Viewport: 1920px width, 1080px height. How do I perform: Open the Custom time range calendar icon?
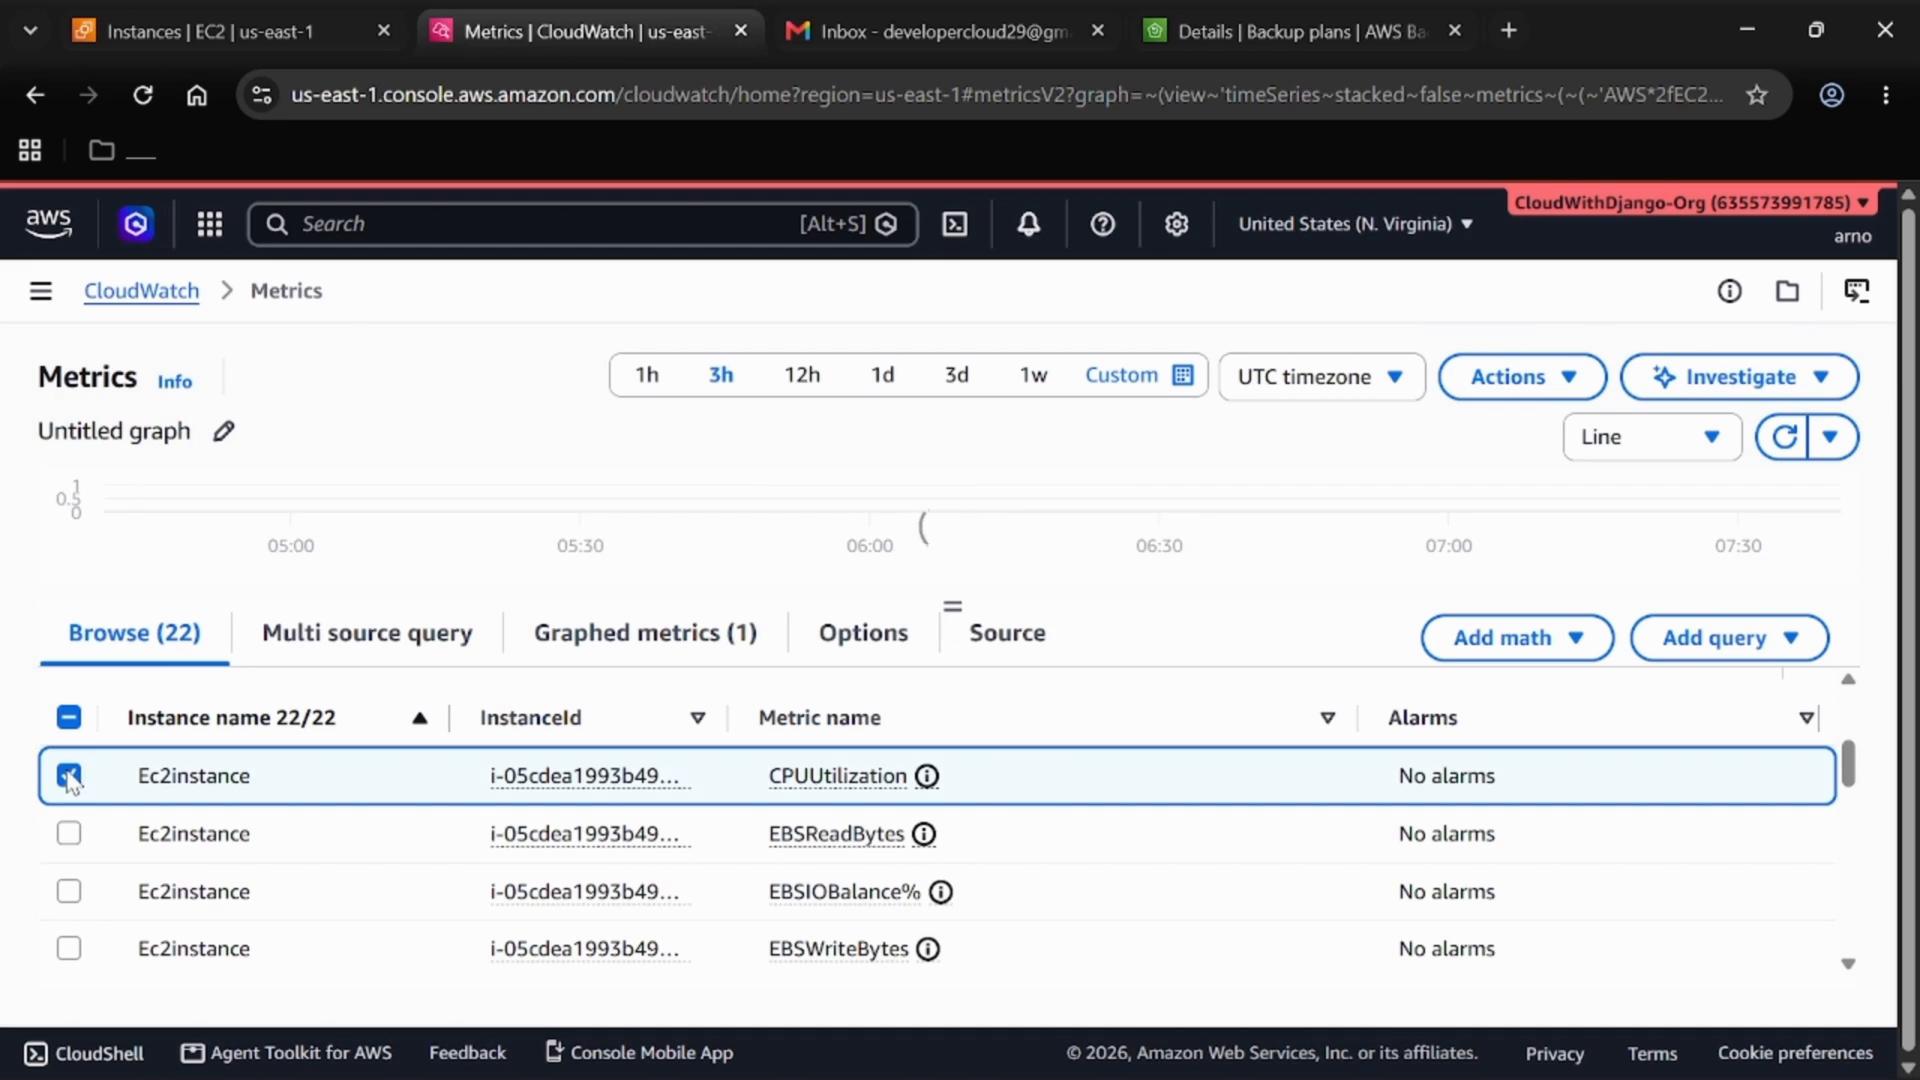[1183, 375]
